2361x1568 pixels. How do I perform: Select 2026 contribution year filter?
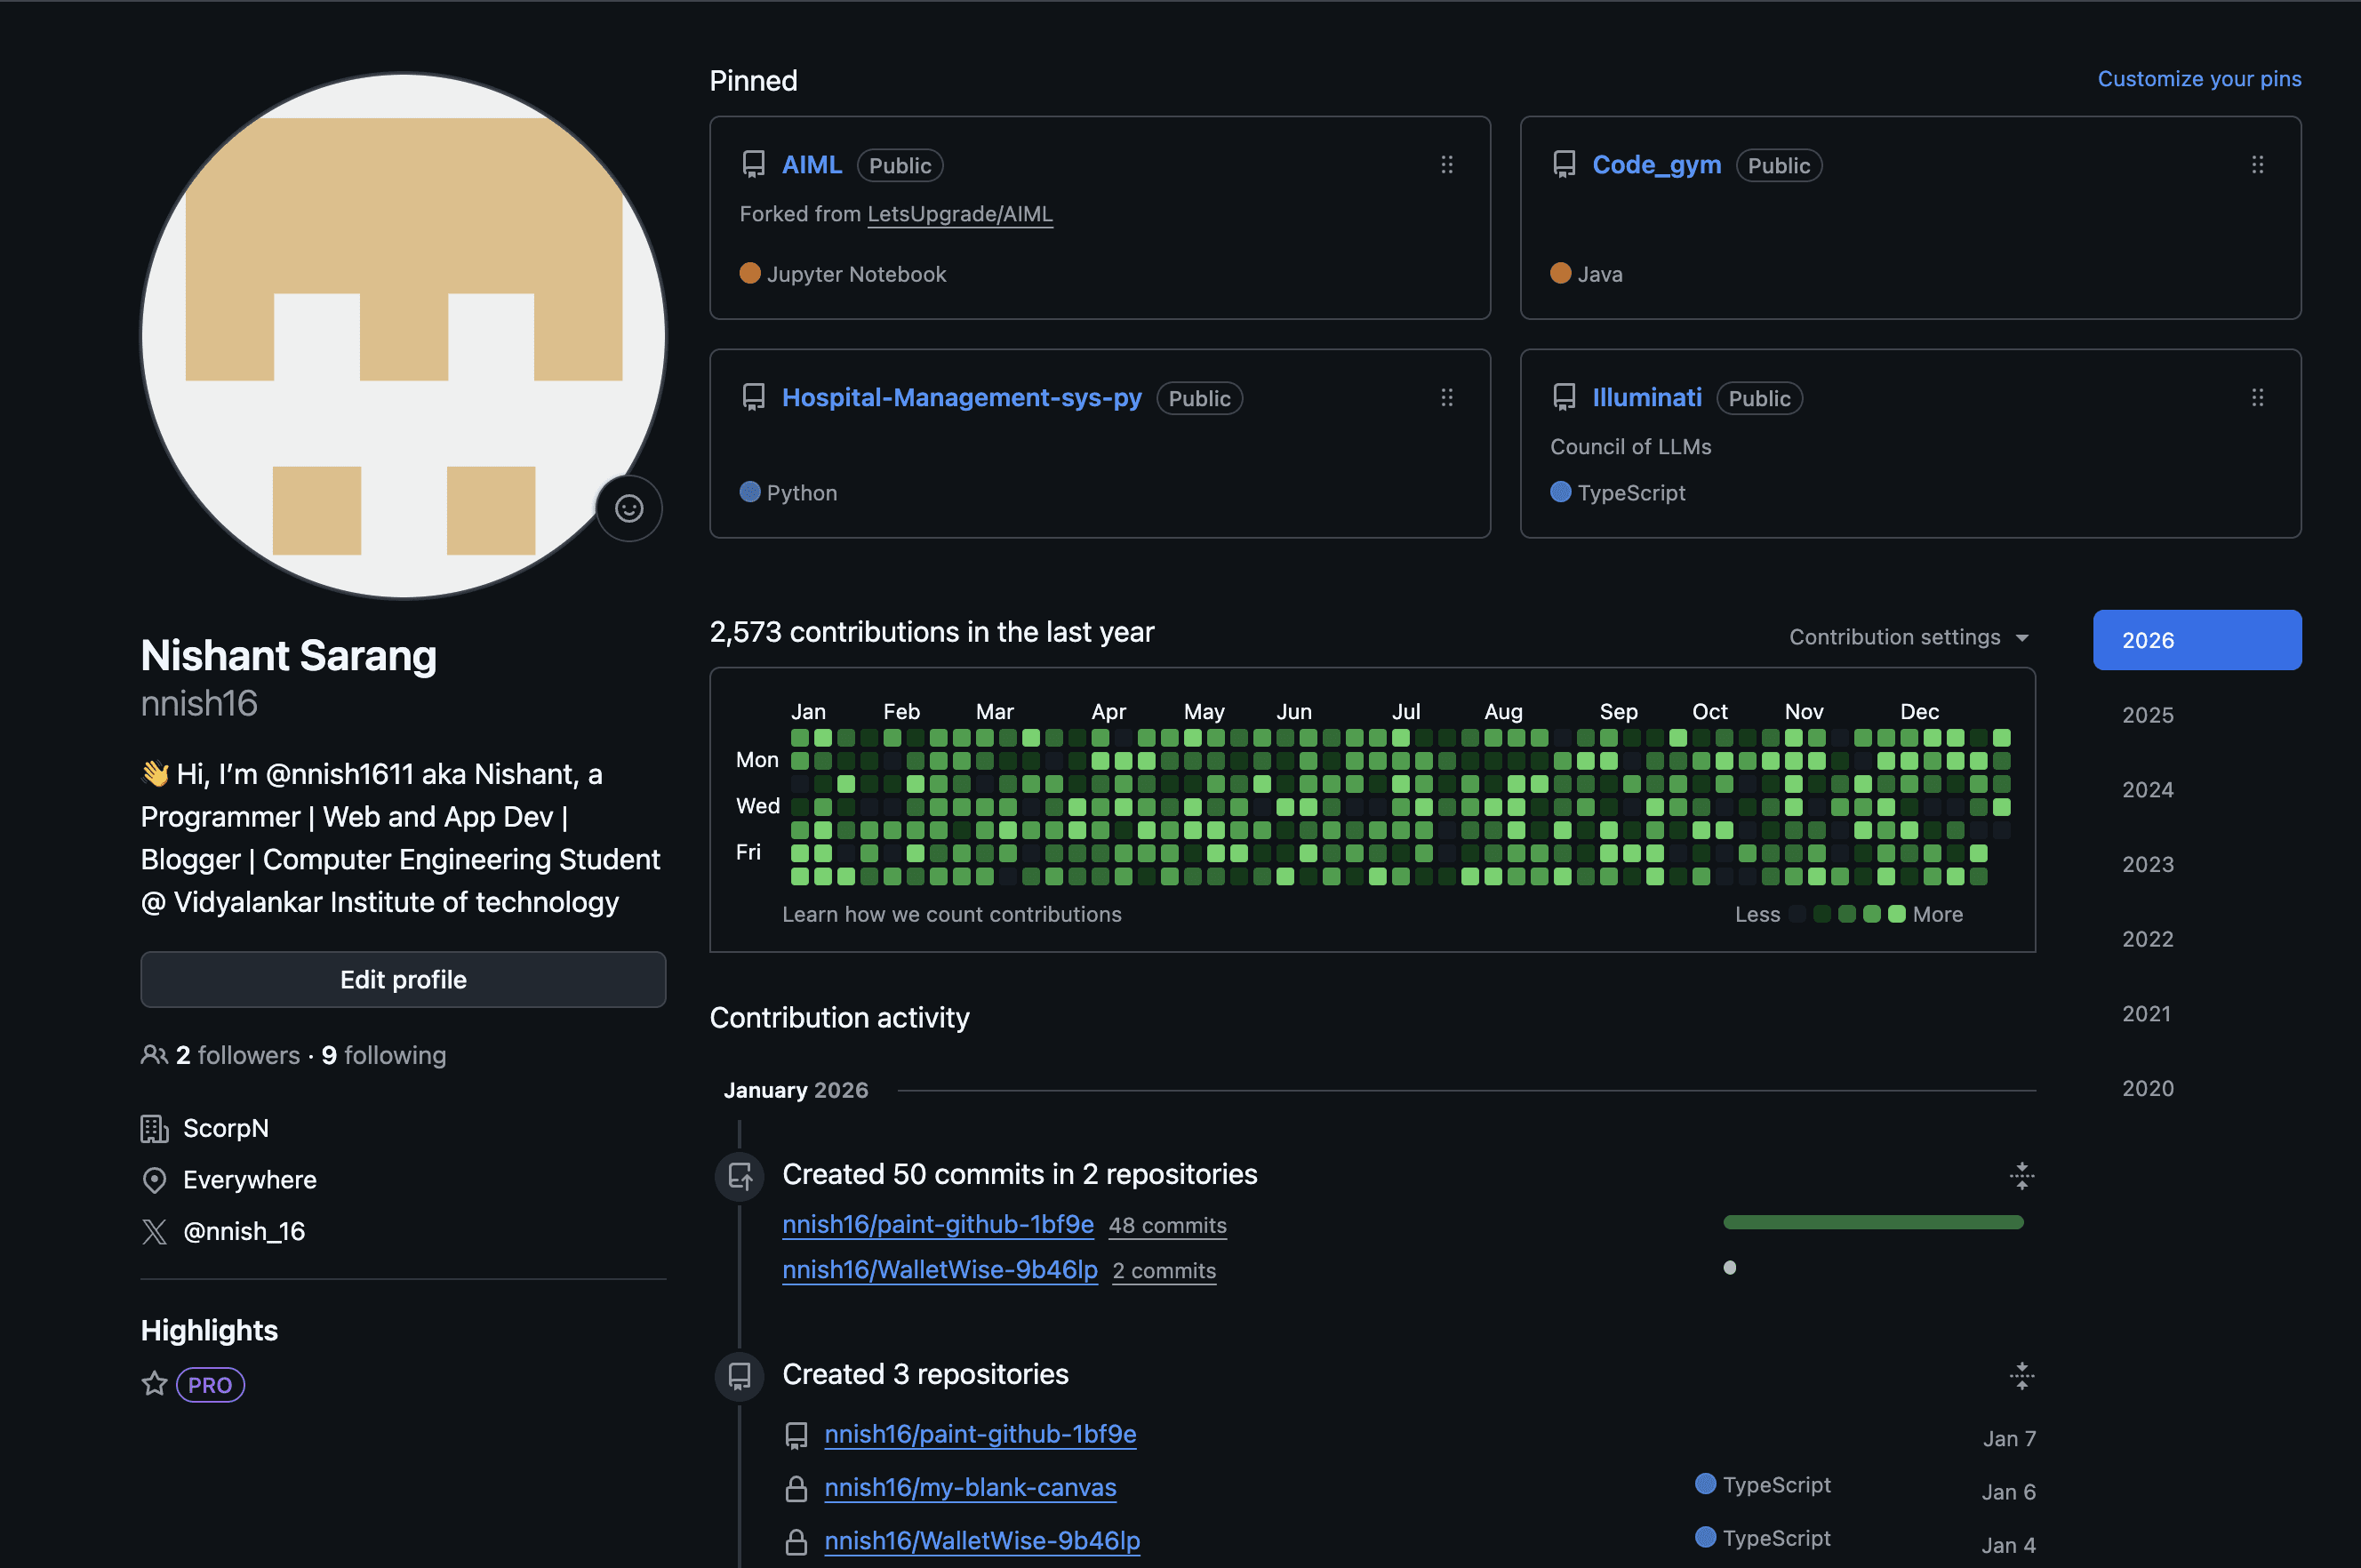click(2196, 640)
